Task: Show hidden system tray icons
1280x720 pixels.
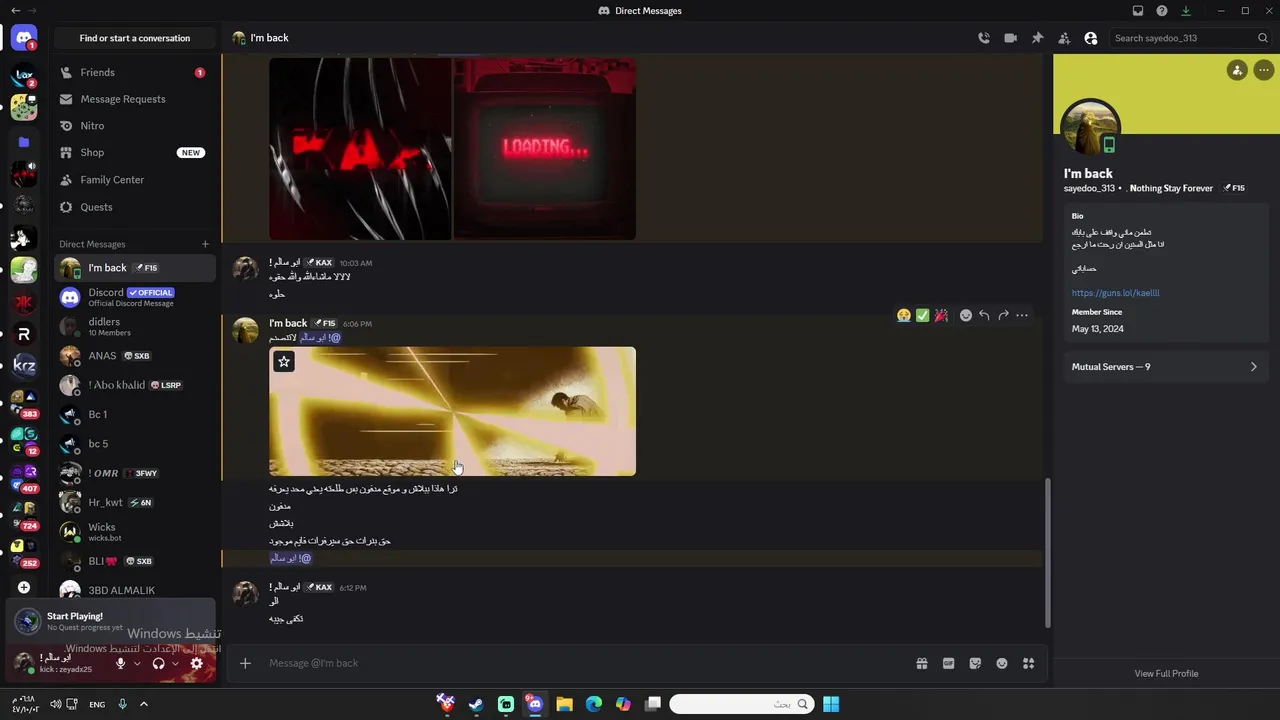Action: 143,704
